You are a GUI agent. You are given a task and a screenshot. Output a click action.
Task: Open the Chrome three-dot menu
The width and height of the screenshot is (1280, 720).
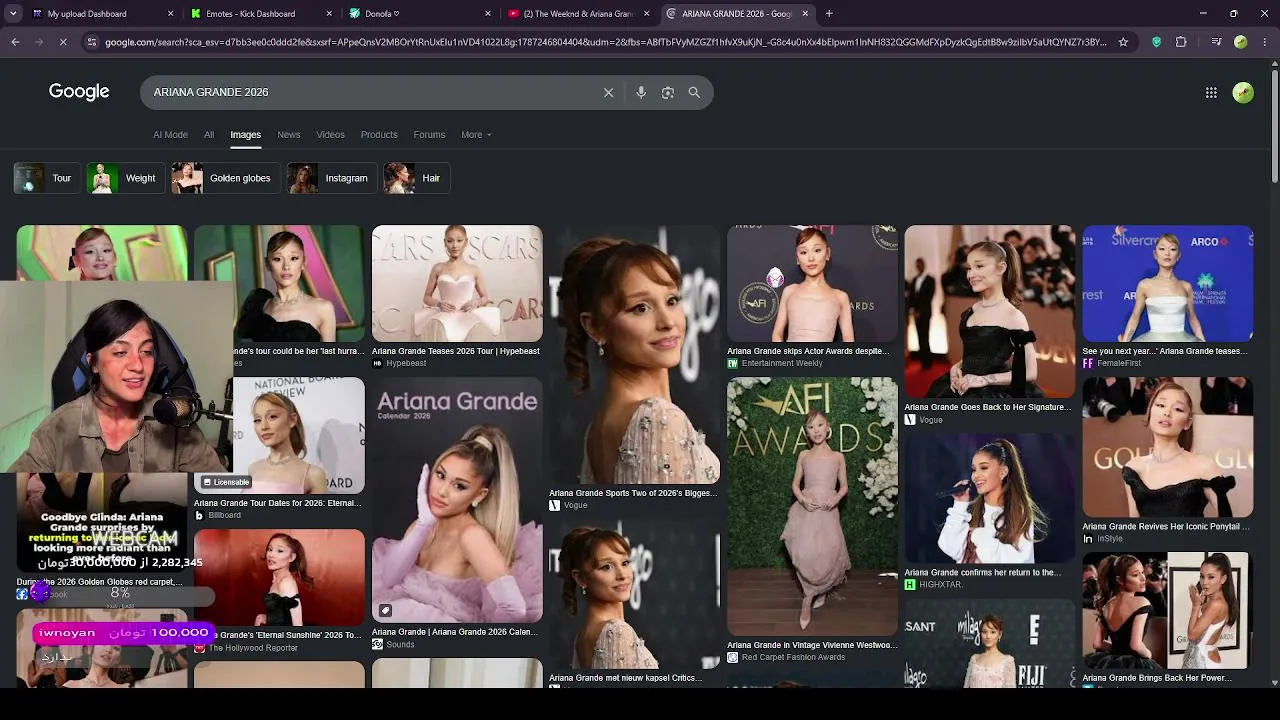(1265, 42)
